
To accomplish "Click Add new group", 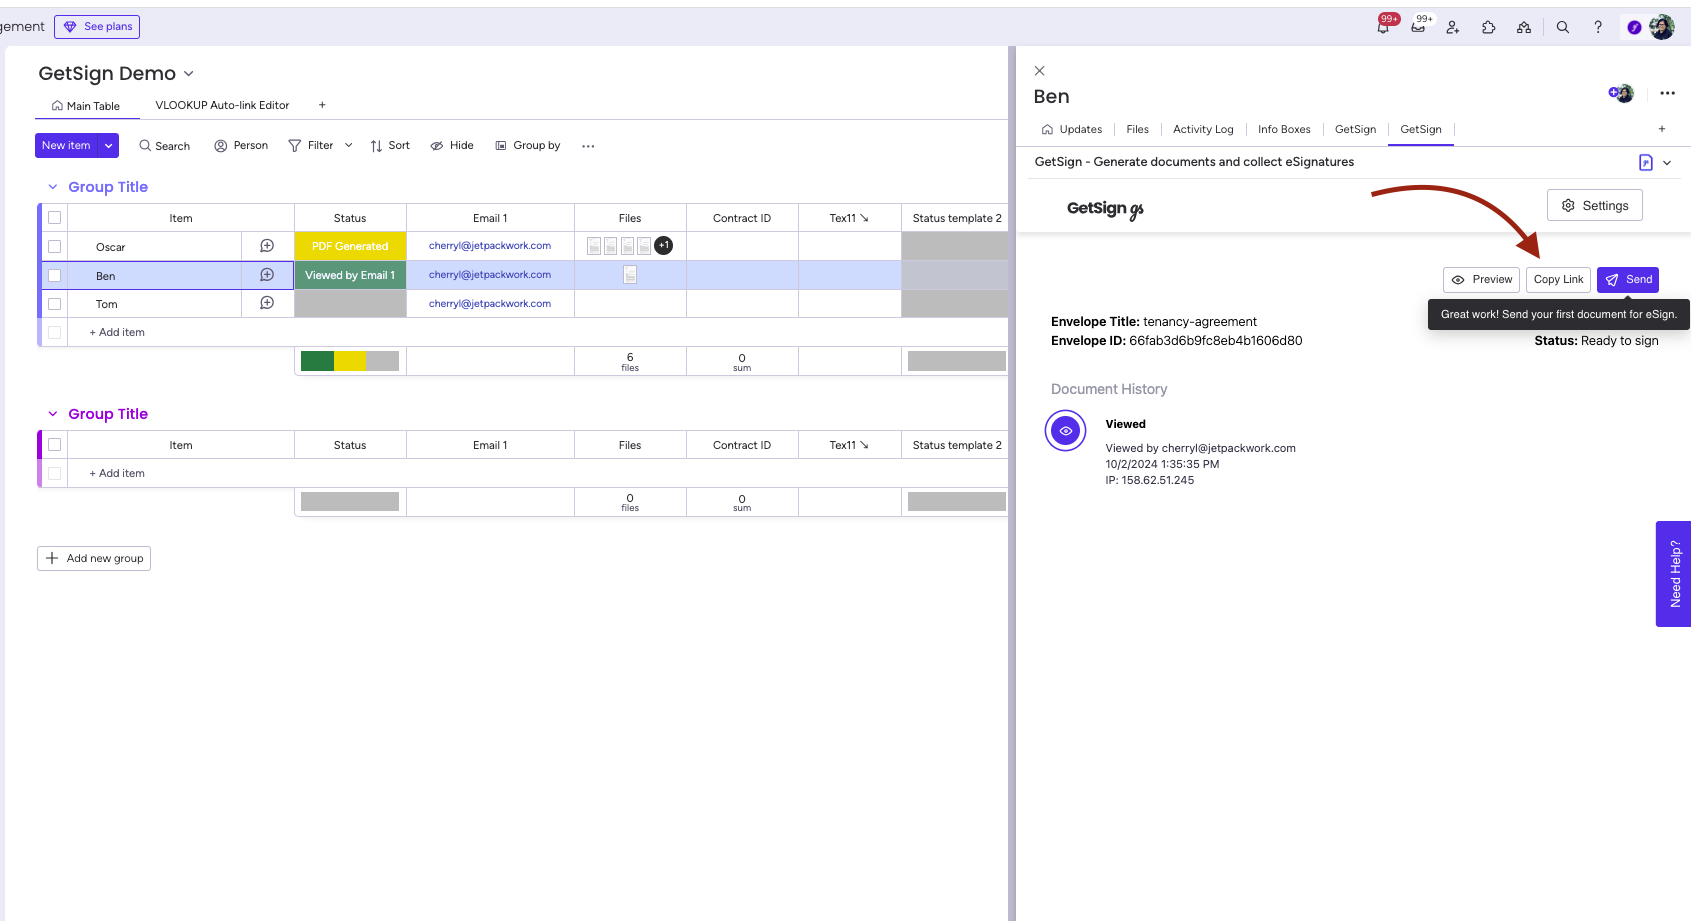I will tap(94, 558).
